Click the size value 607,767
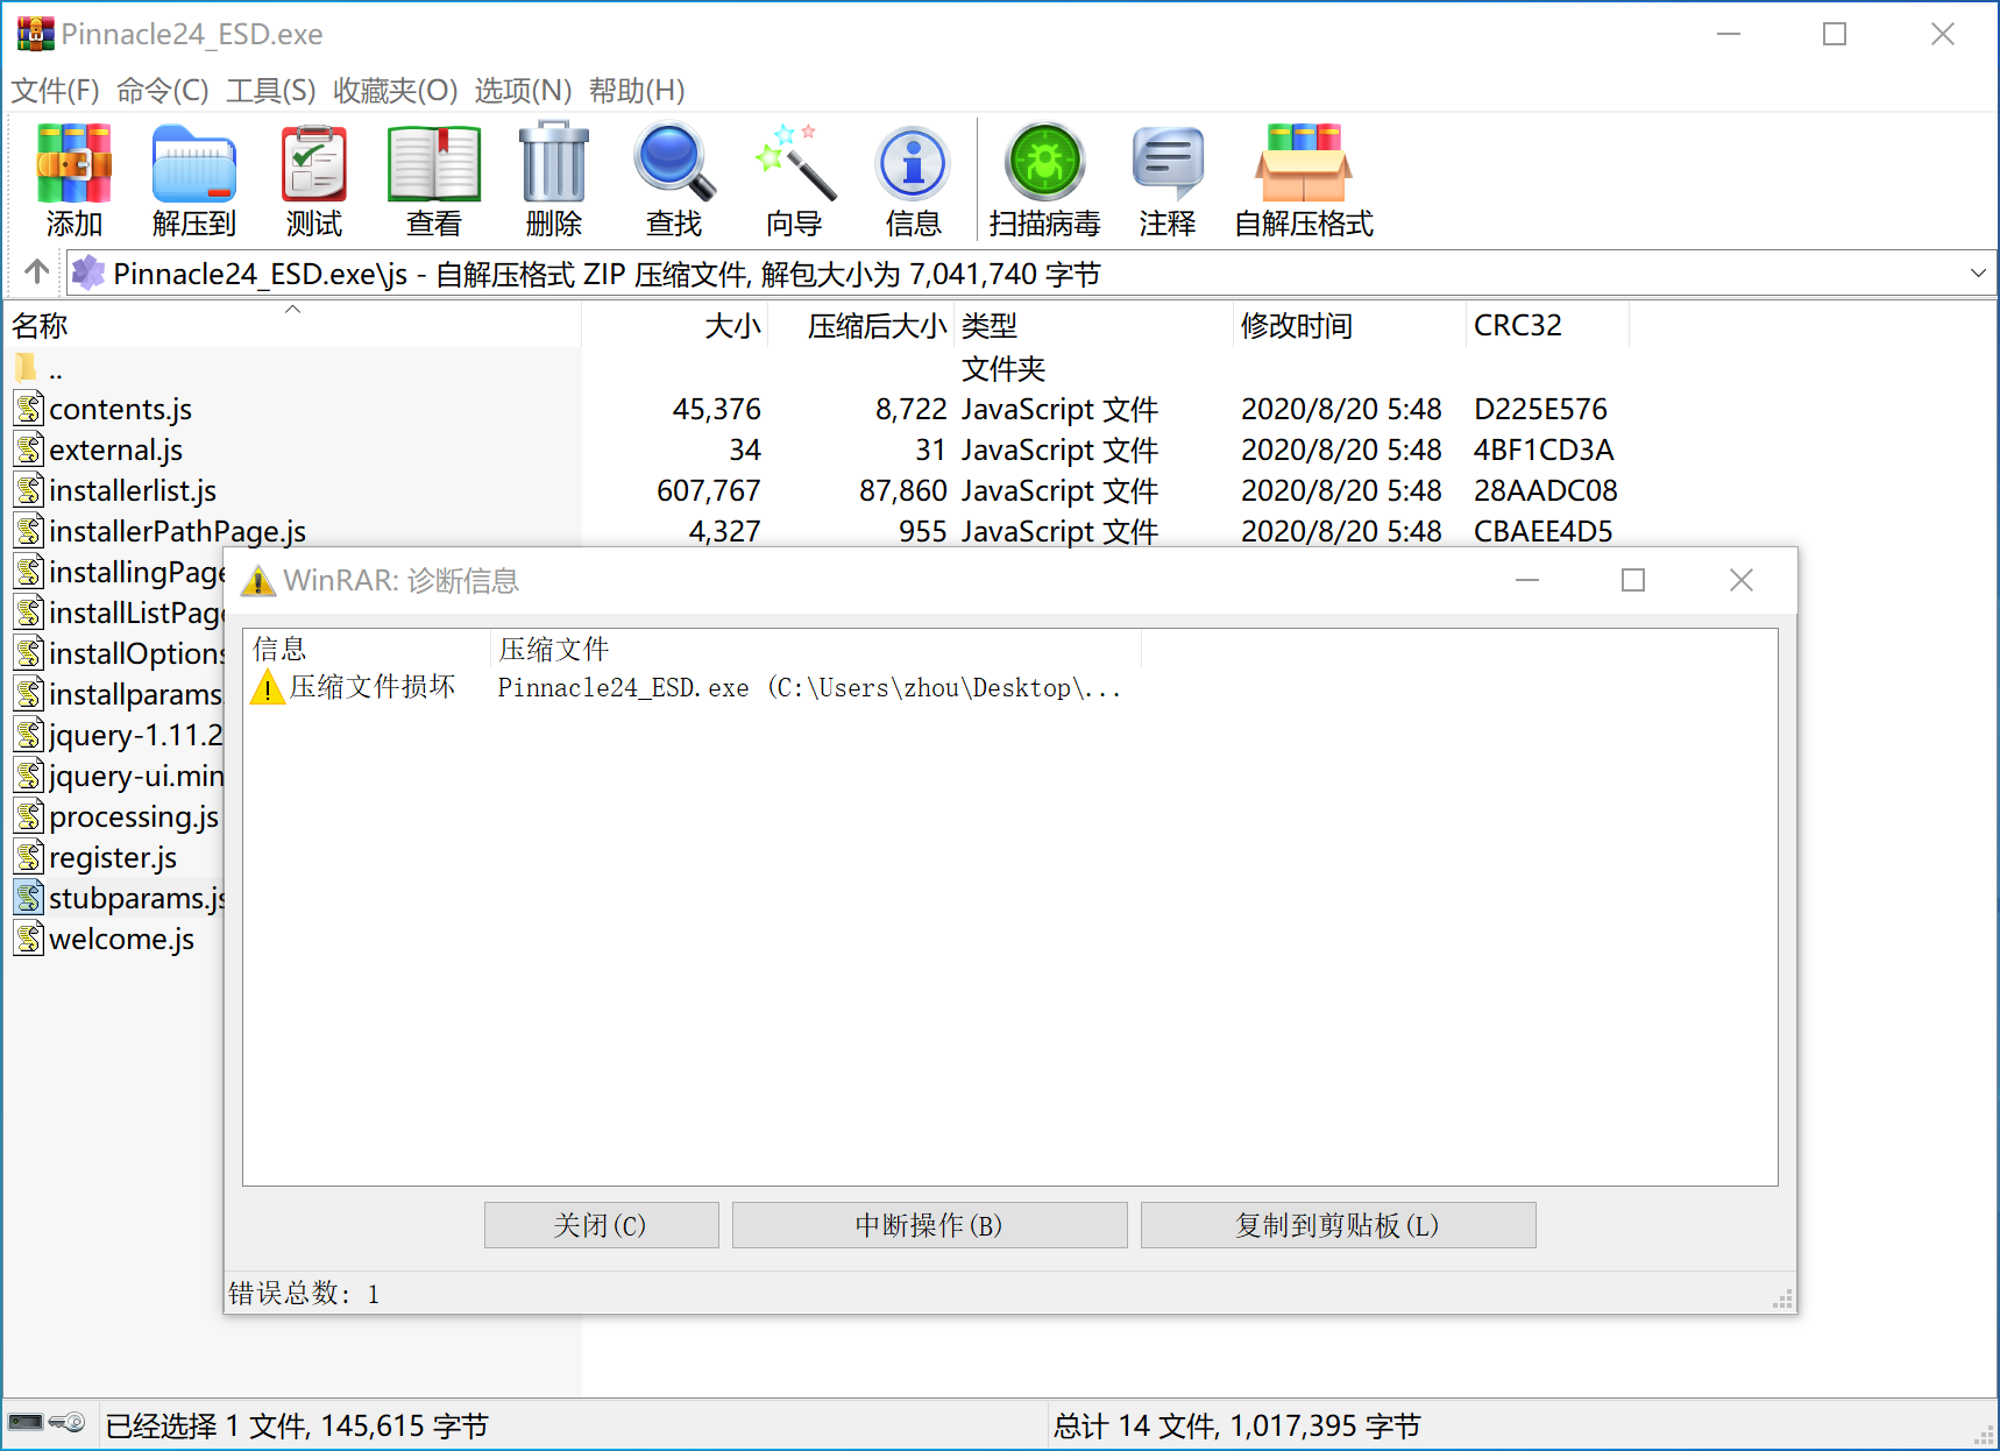This screenshot has height=1451, width=2000. click(x=708, y=490)
